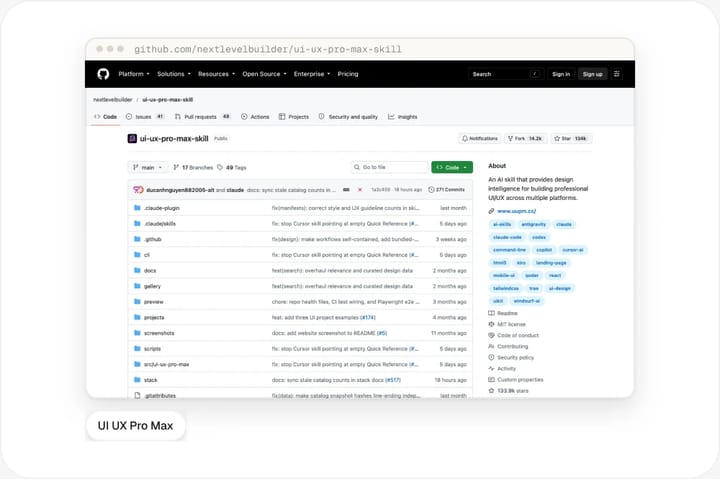Open the Readme link in About

pyautogui.click(x=503, y=313)
